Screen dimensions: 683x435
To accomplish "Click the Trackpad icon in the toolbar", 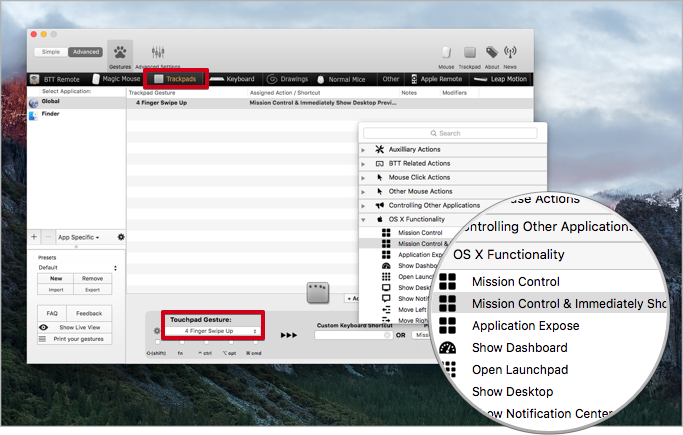I will point(470,53).
